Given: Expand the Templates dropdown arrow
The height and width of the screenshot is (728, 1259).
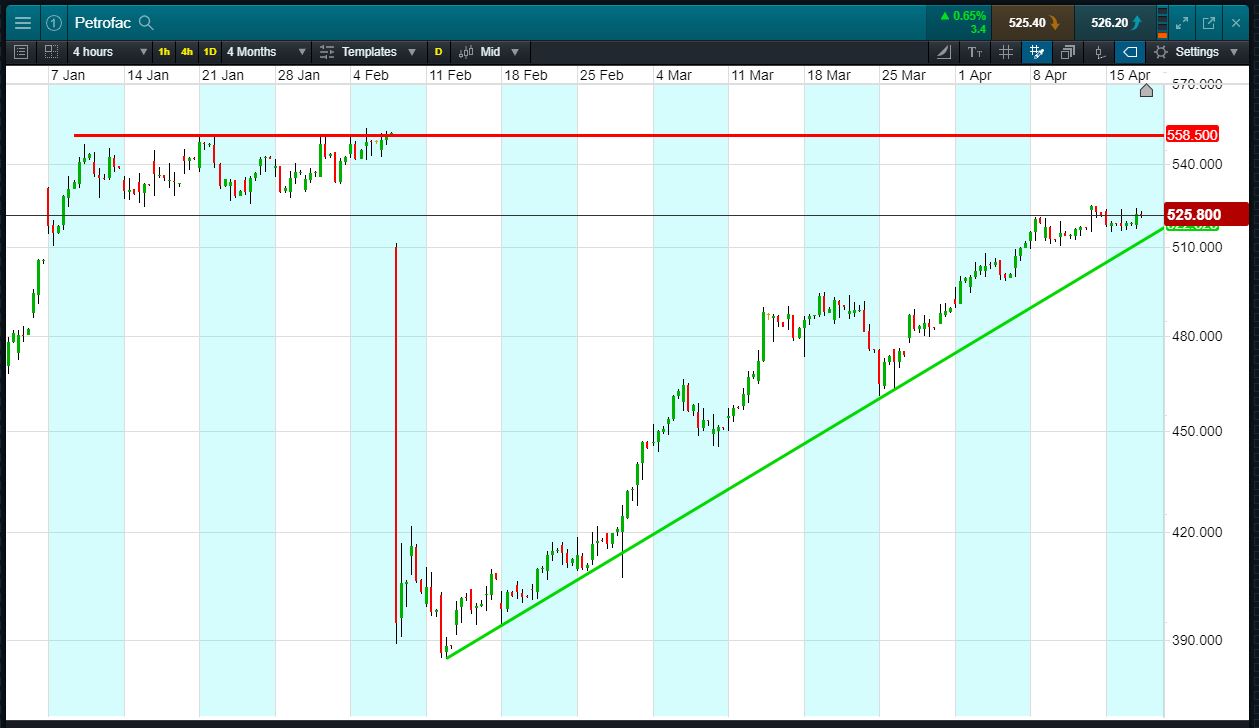Looking at the screenshot, I should coord(412,52).
